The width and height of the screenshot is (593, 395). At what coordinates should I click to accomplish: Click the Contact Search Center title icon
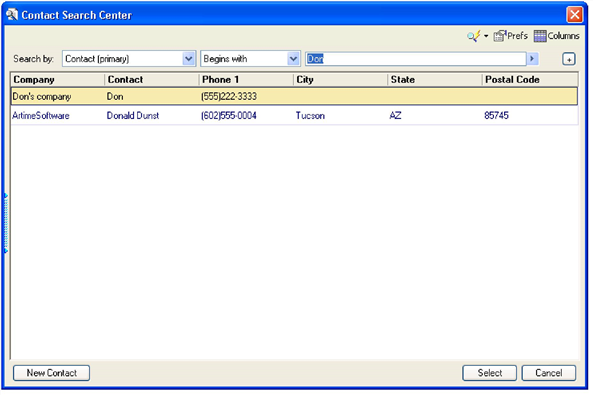tap(12, 14)
